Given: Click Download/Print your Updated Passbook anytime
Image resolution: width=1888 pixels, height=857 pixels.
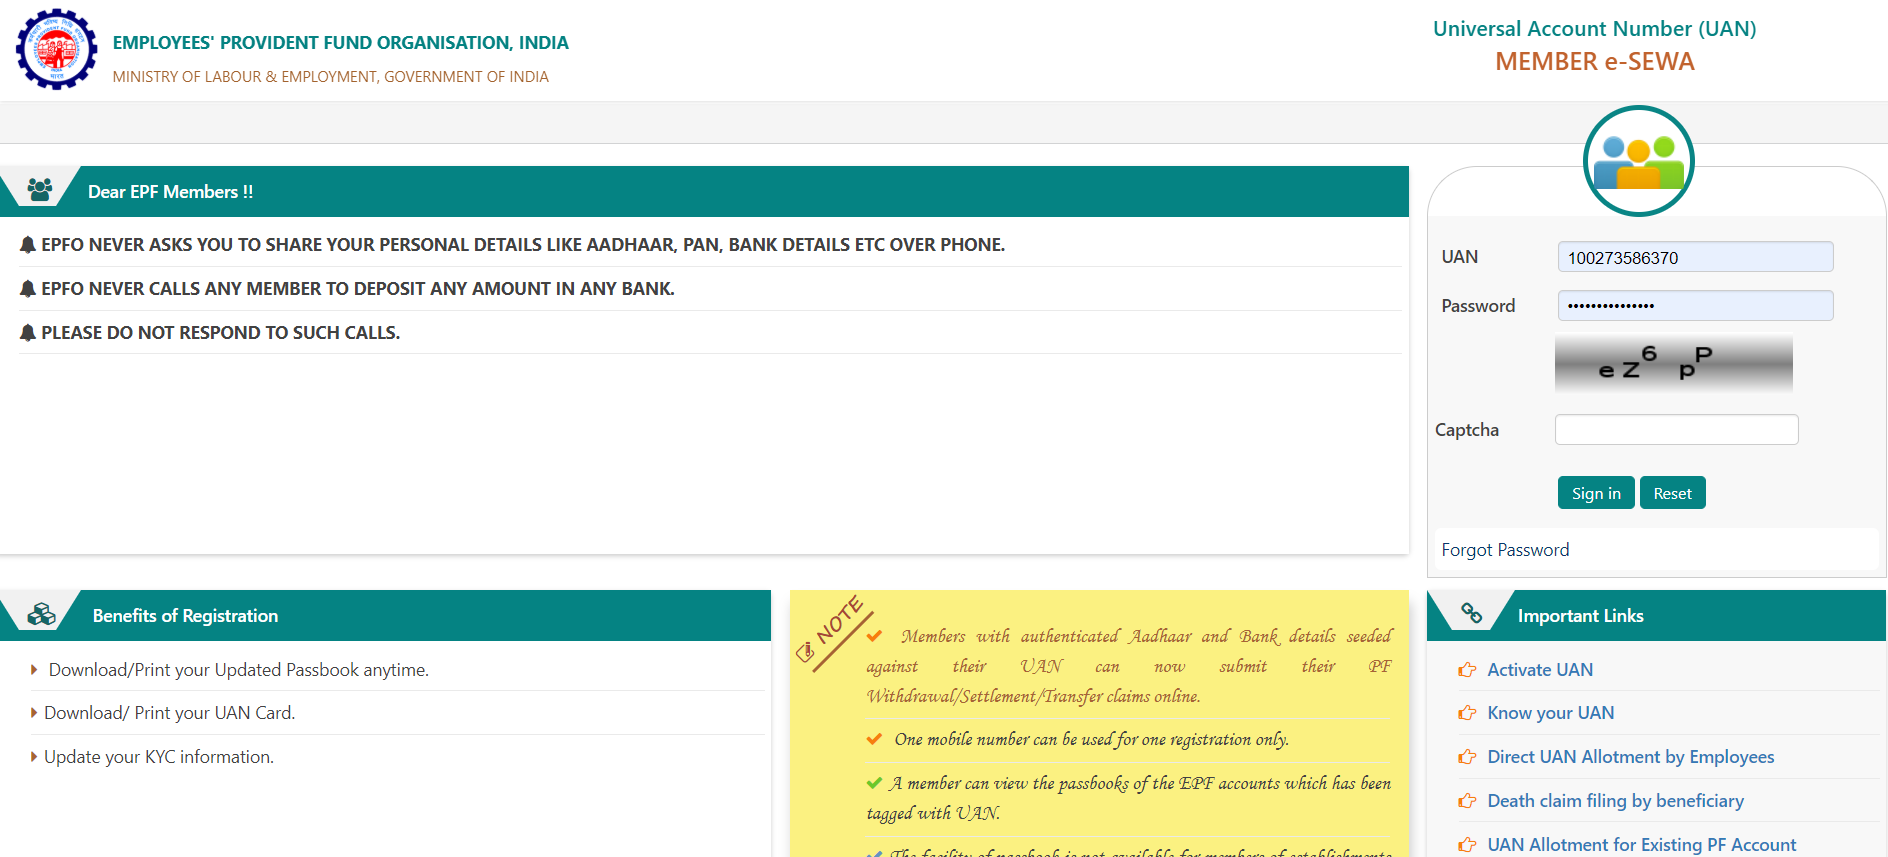Looking at the screenshot, I should 238,670.
